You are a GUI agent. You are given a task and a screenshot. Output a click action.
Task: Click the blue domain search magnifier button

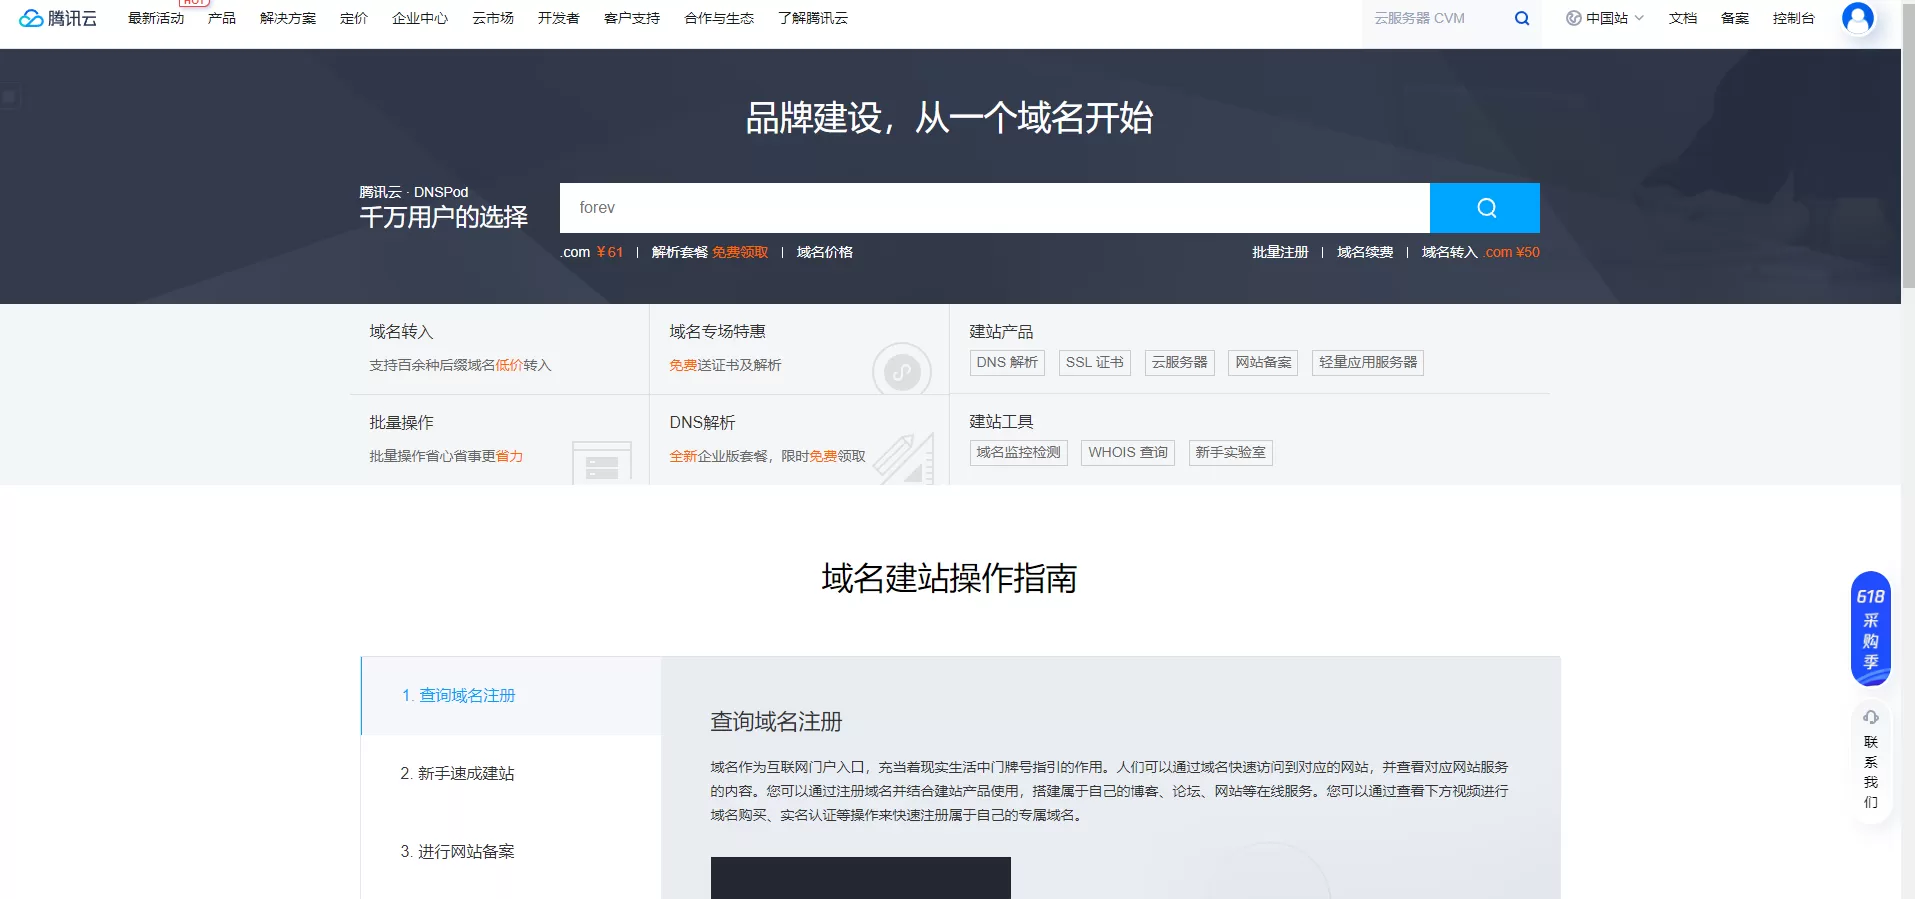pos(1485,208)
